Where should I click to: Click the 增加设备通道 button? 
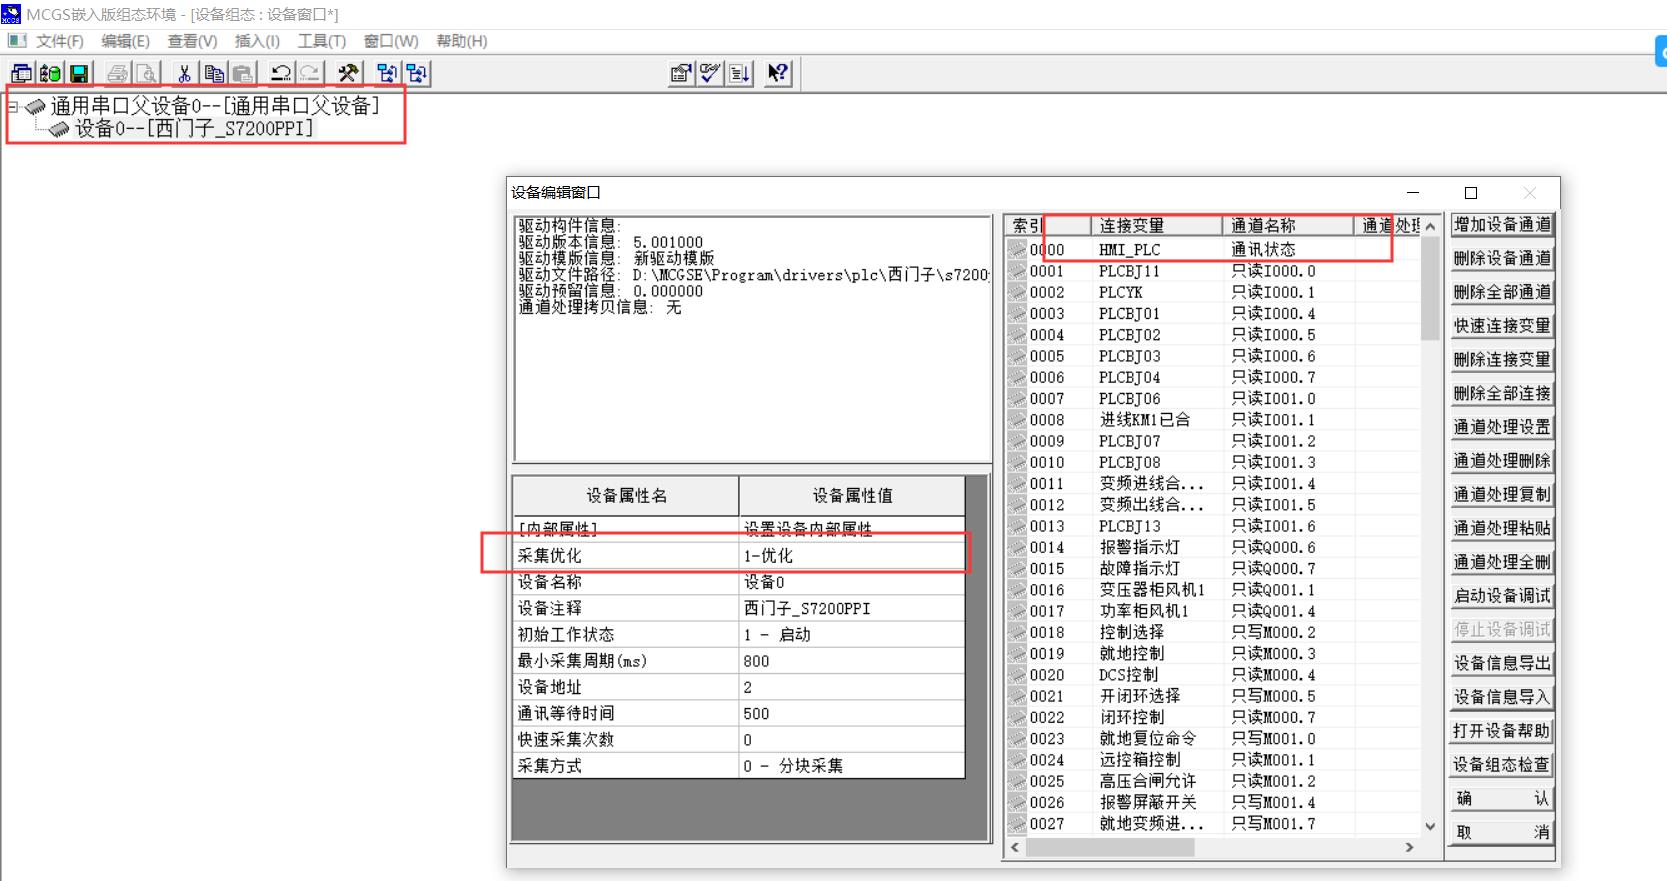click(1502, 225)
